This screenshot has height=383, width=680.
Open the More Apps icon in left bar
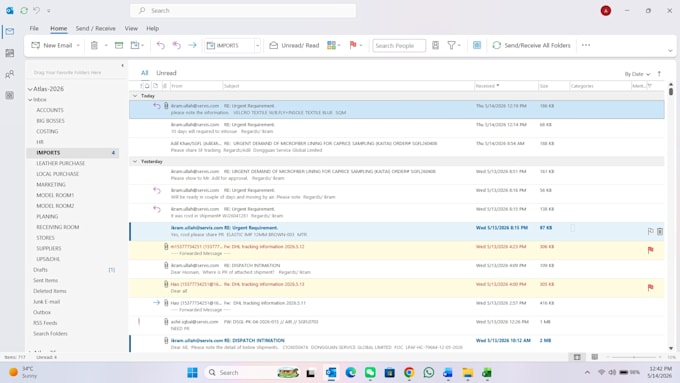(10, 95)
